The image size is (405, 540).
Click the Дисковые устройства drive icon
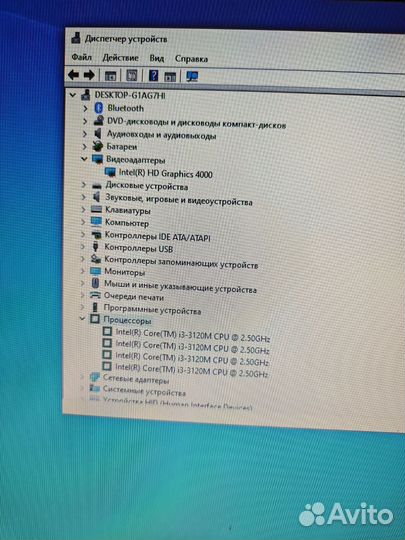pyautogui.click(x=97, y=186)
